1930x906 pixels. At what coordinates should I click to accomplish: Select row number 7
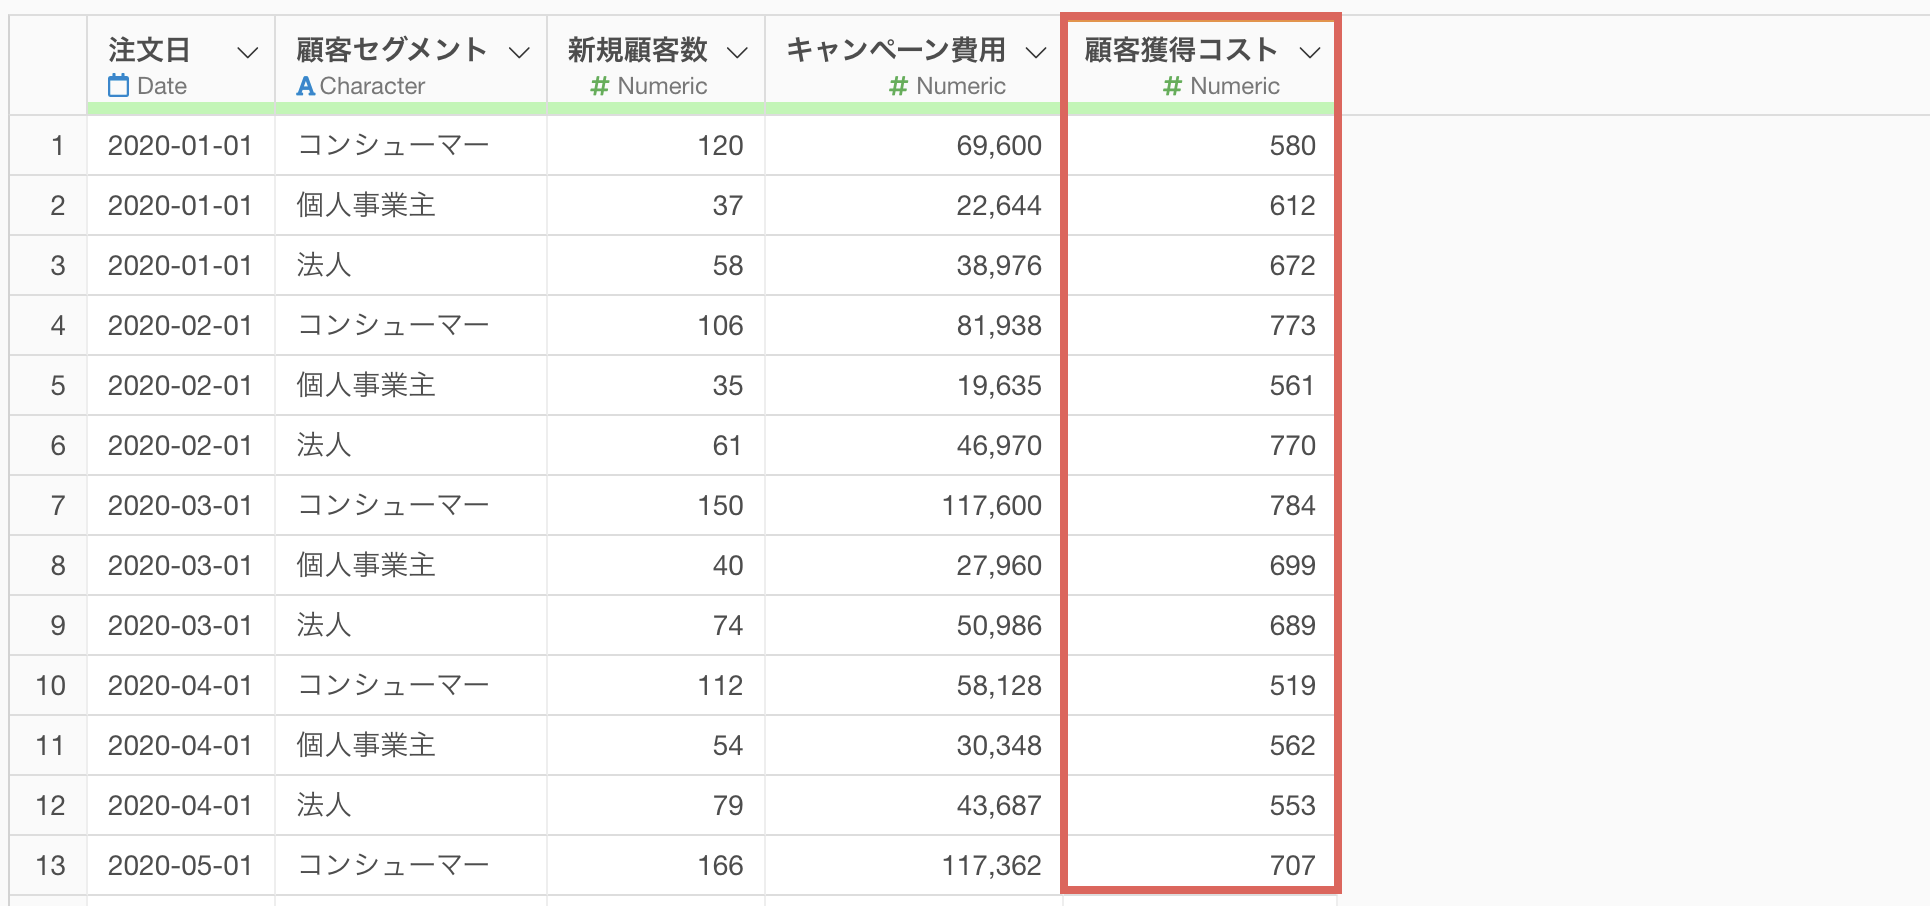(x=57, y=506)
